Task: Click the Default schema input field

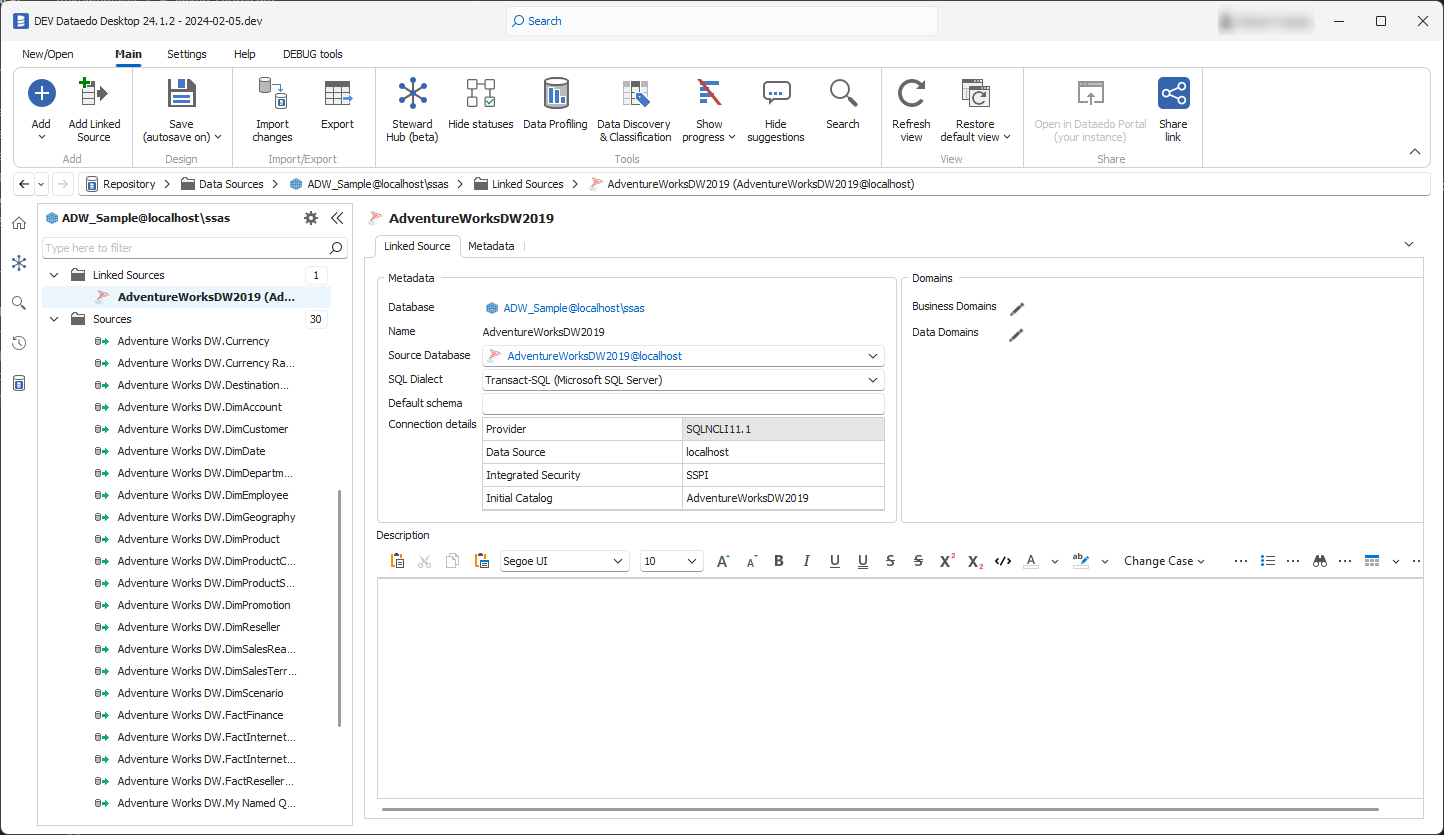Action: (683, 403)
